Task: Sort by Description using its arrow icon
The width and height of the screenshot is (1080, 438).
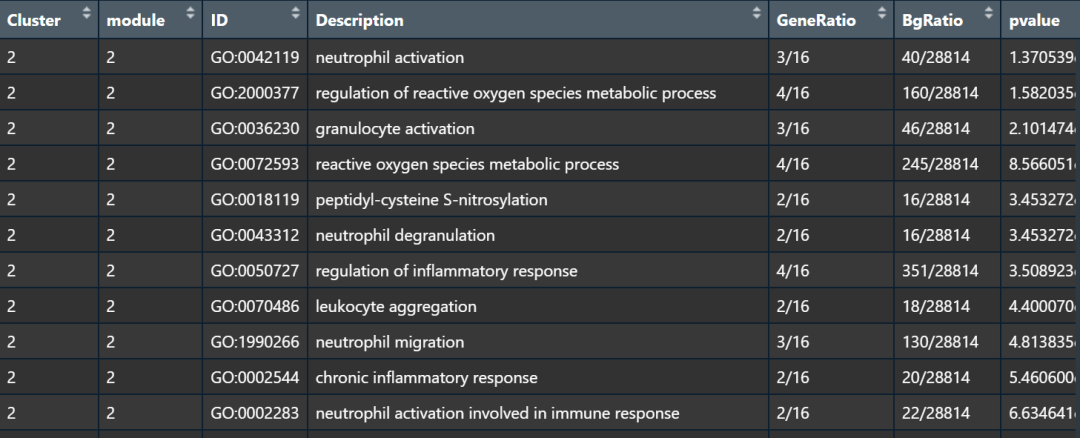Action: (x=756, y=14)
